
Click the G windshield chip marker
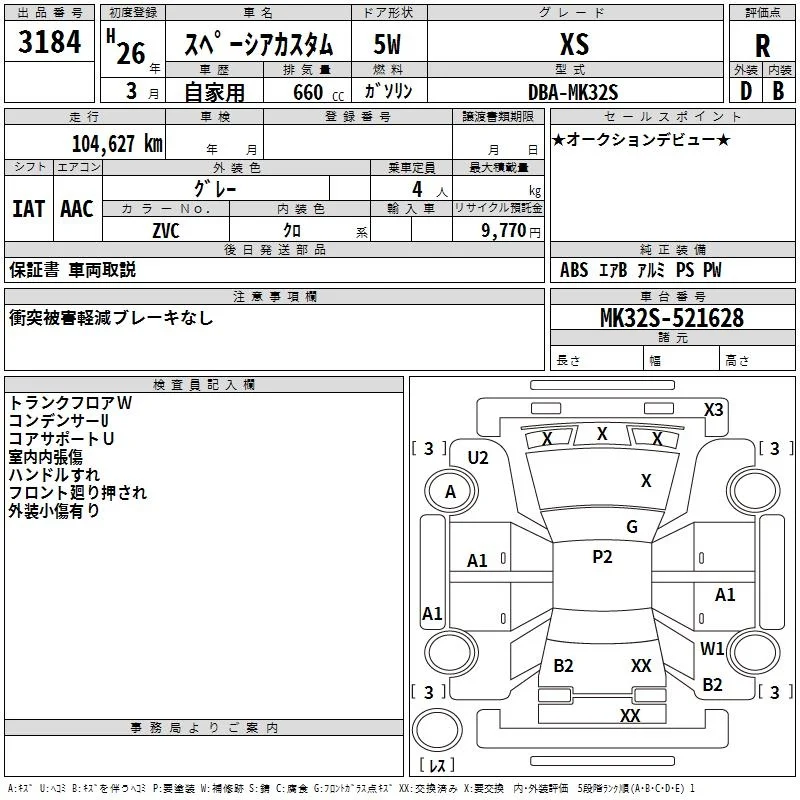point(632,527)
